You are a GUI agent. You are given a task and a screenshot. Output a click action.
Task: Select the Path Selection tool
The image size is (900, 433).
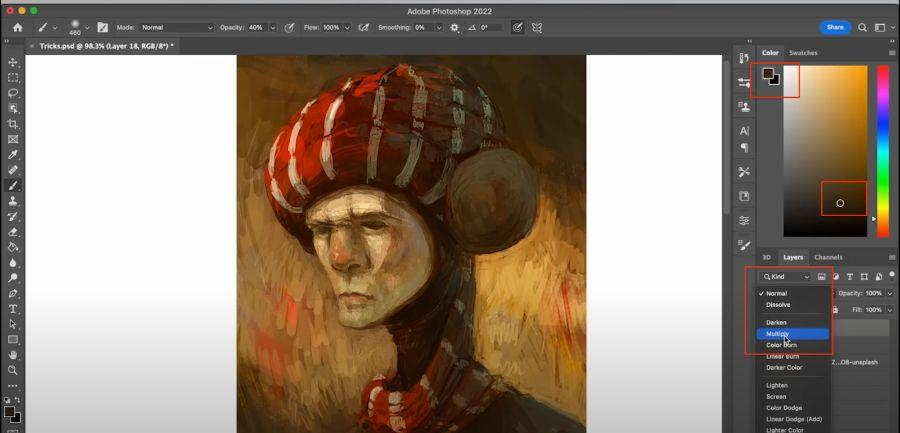pyautogui.click(x=13, y=324)
